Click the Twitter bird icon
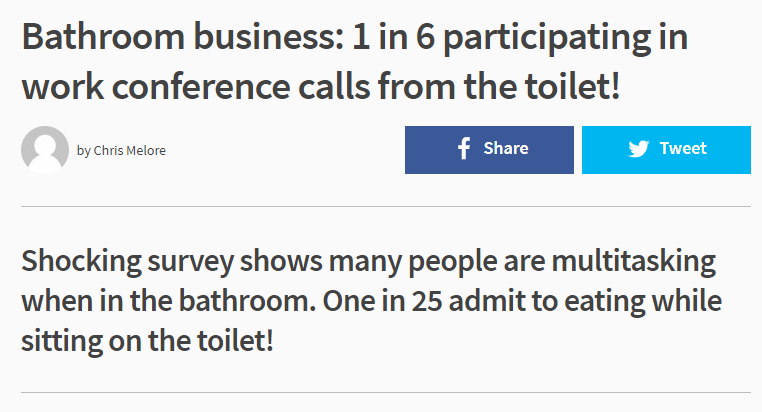 639,149
